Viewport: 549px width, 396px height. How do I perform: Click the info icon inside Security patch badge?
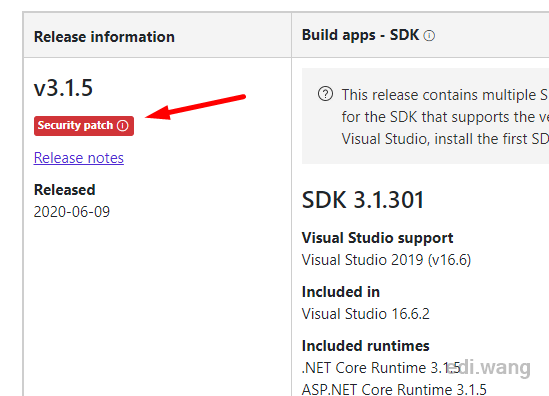(123, 125)
